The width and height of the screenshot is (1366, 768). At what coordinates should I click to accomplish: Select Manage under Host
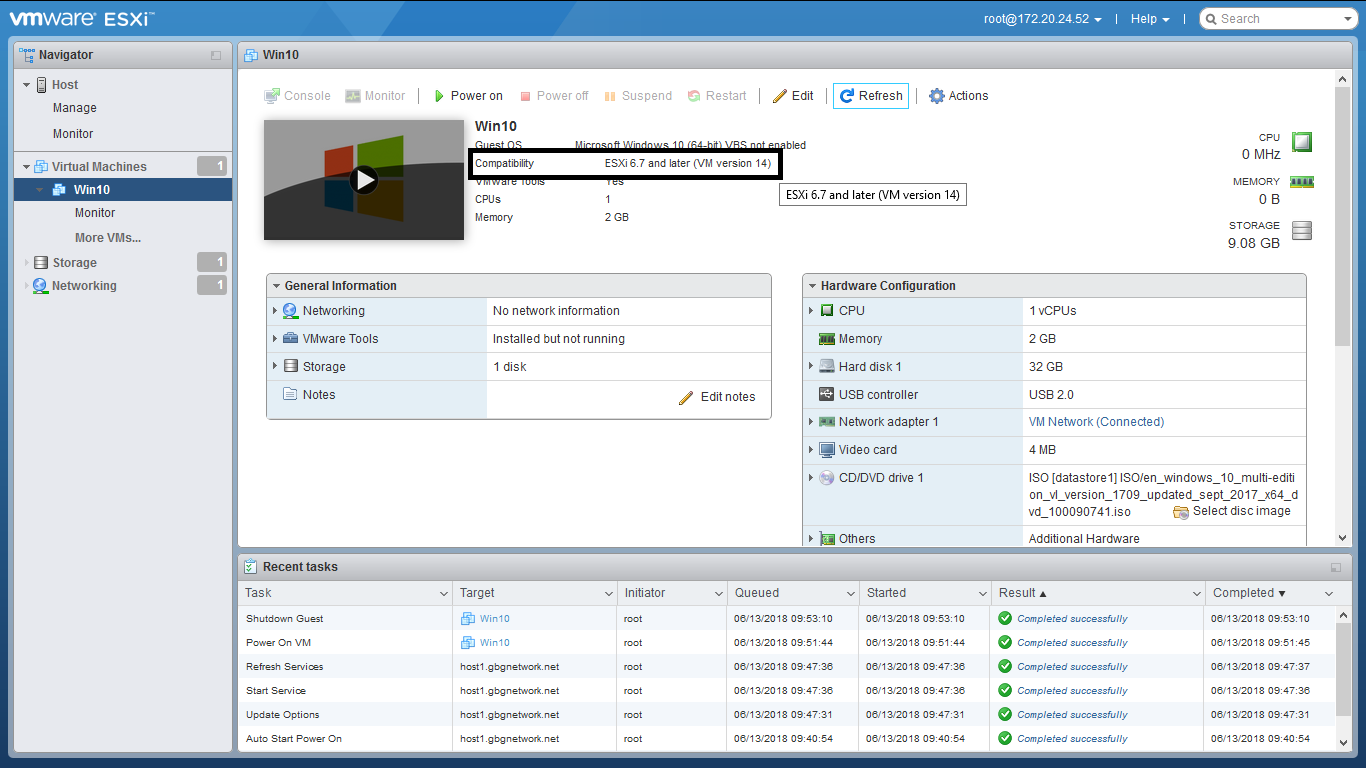coord(75,108)
